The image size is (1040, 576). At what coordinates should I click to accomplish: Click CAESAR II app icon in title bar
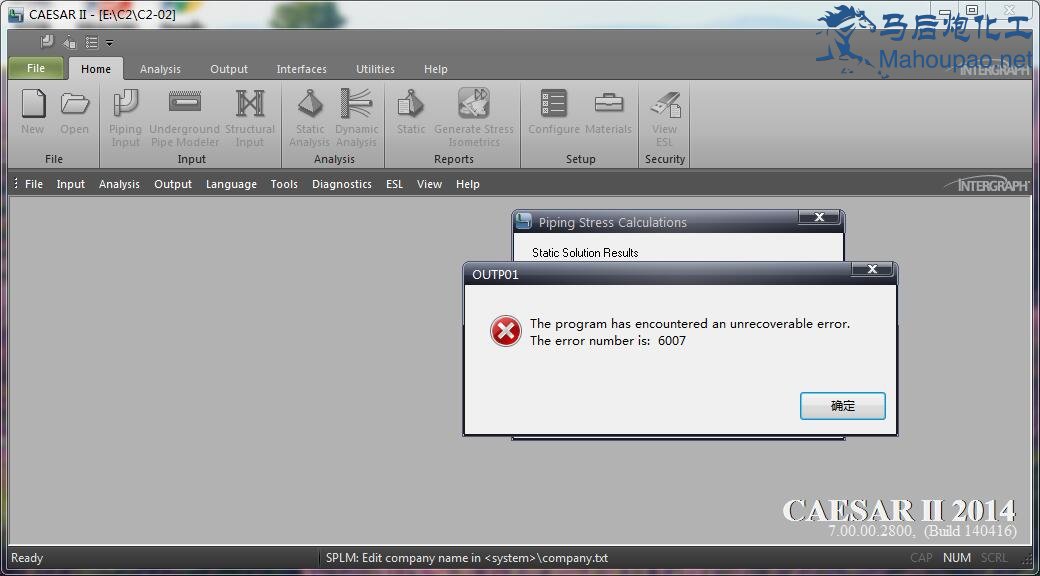pyautogui.click(x=16, y=15)
